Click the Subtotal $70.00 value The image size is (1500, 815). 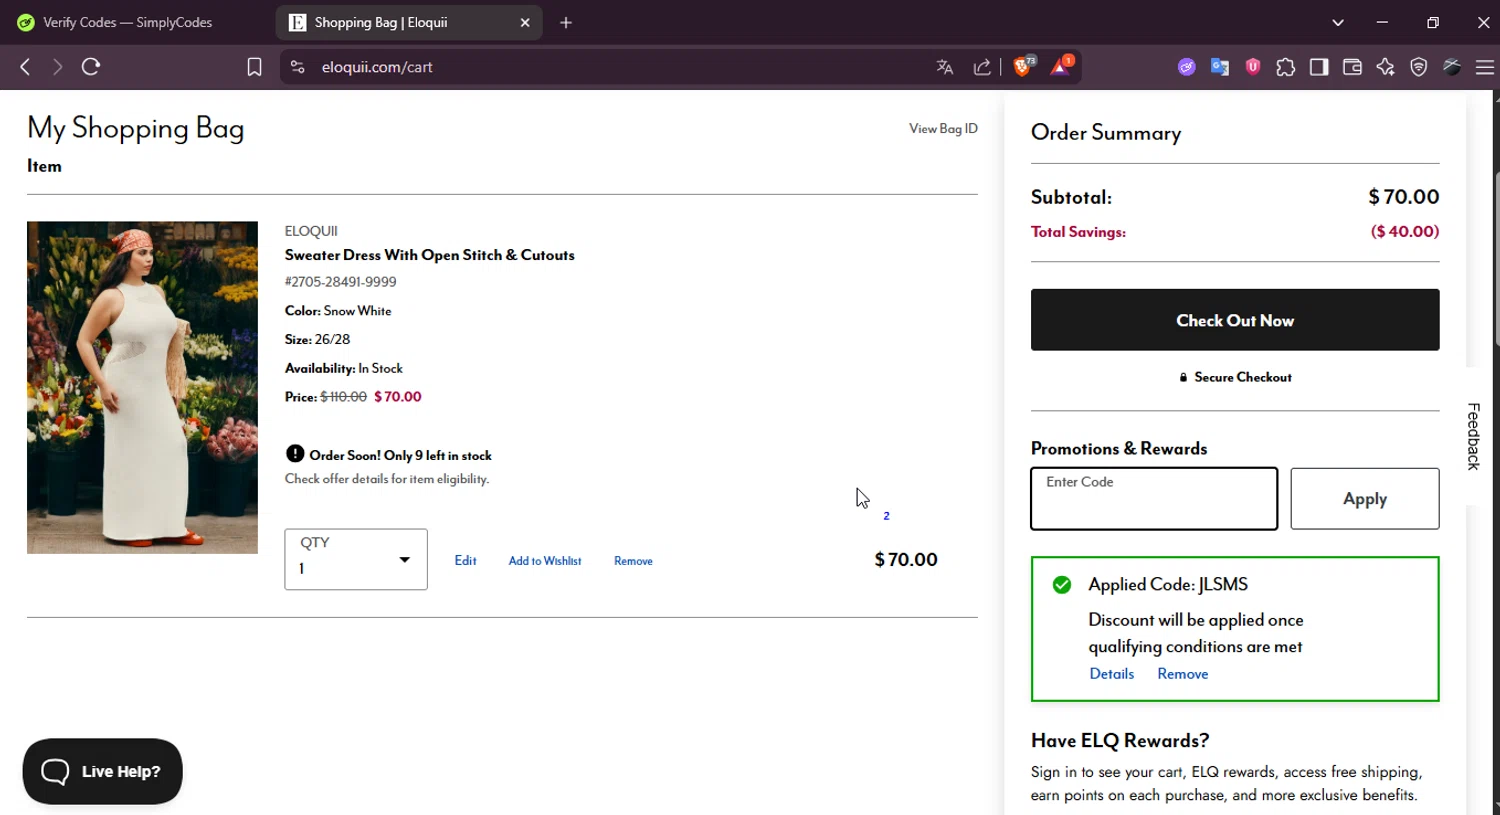[1404, 197]
